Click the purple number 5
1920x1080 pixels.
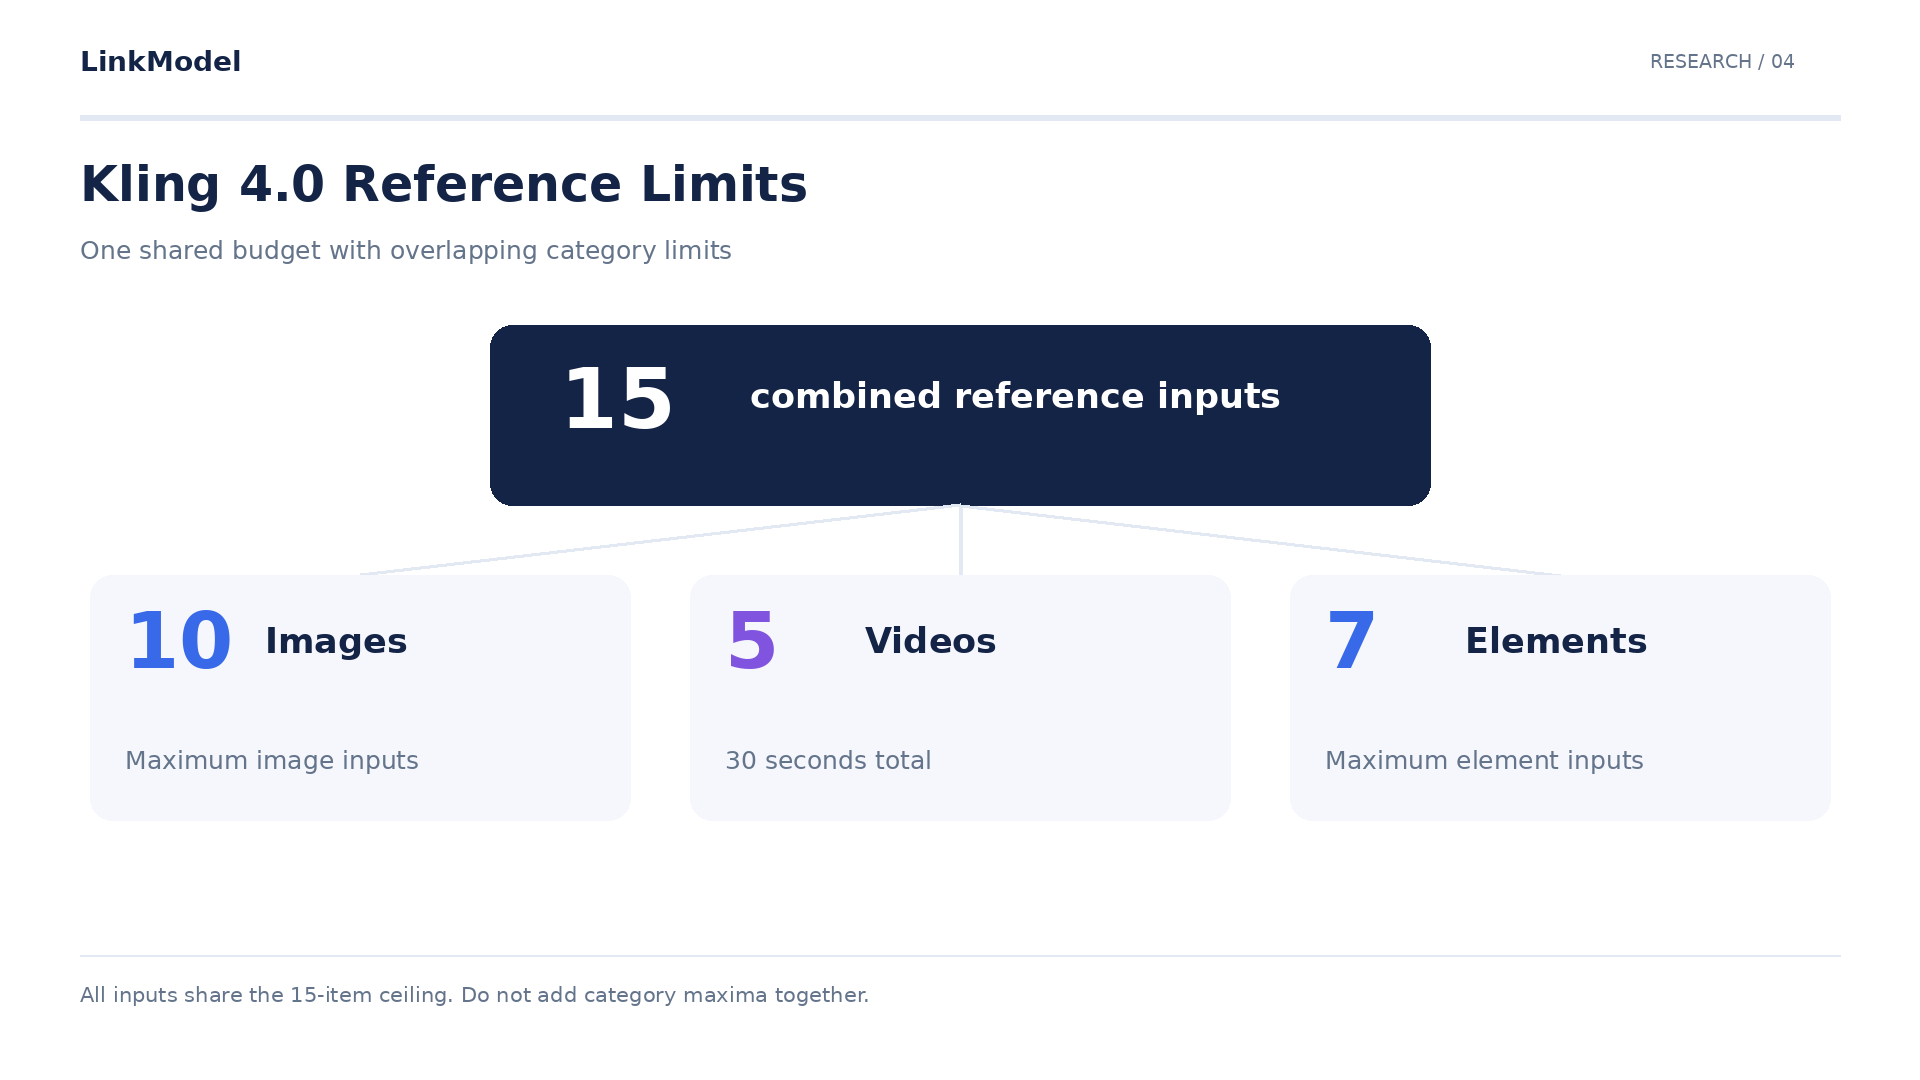click(752, 642)
